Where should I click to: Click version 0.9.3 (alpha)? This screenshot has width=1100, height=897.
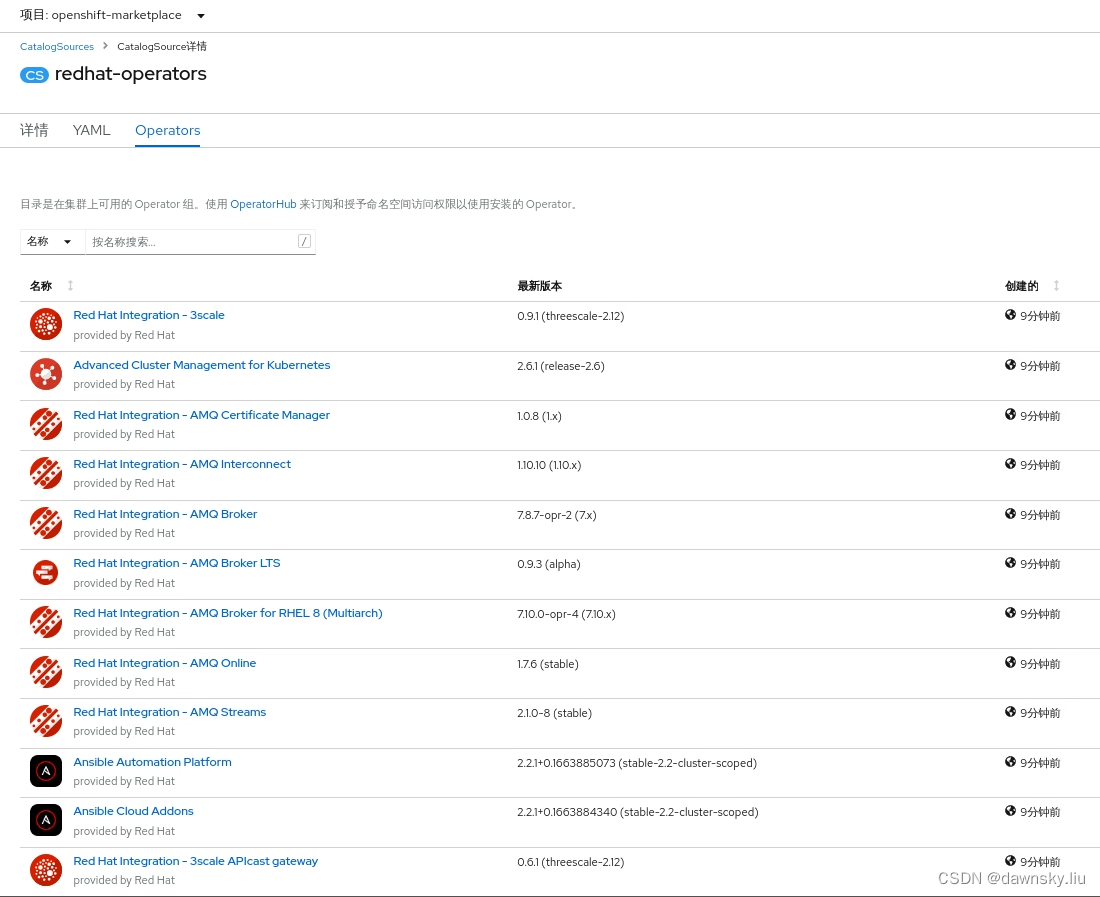tap(549, 564)
